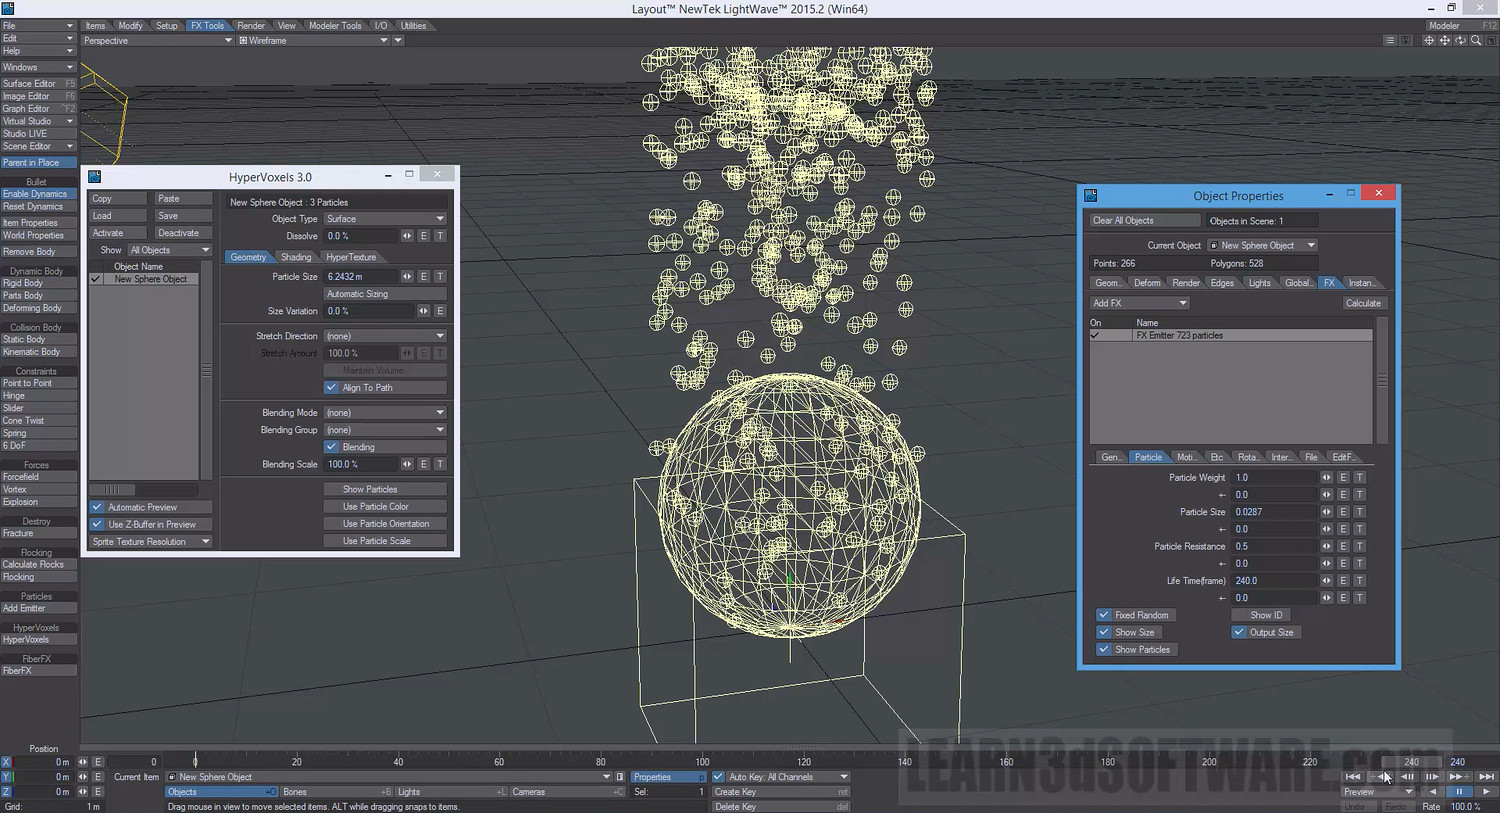
Task: Disable Automatic Preview checkbox
Action: [97, 507]
